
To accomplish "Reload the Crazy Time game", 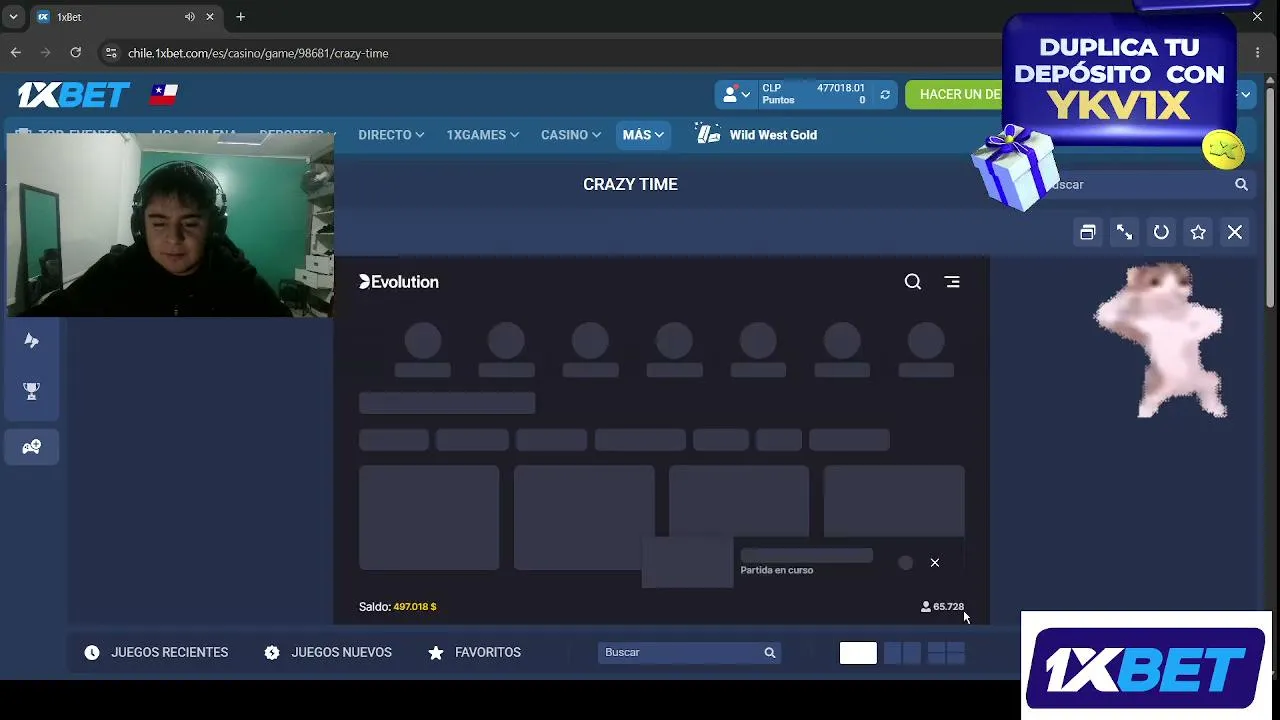I will coord(1161,232).
